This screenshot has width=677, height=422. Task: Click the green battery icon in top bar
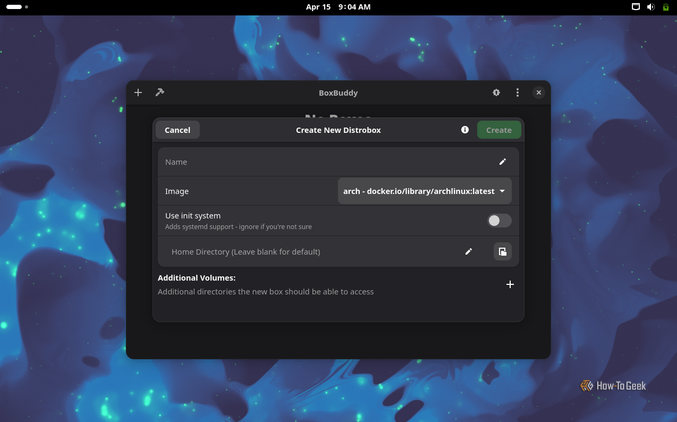[666, 7]
